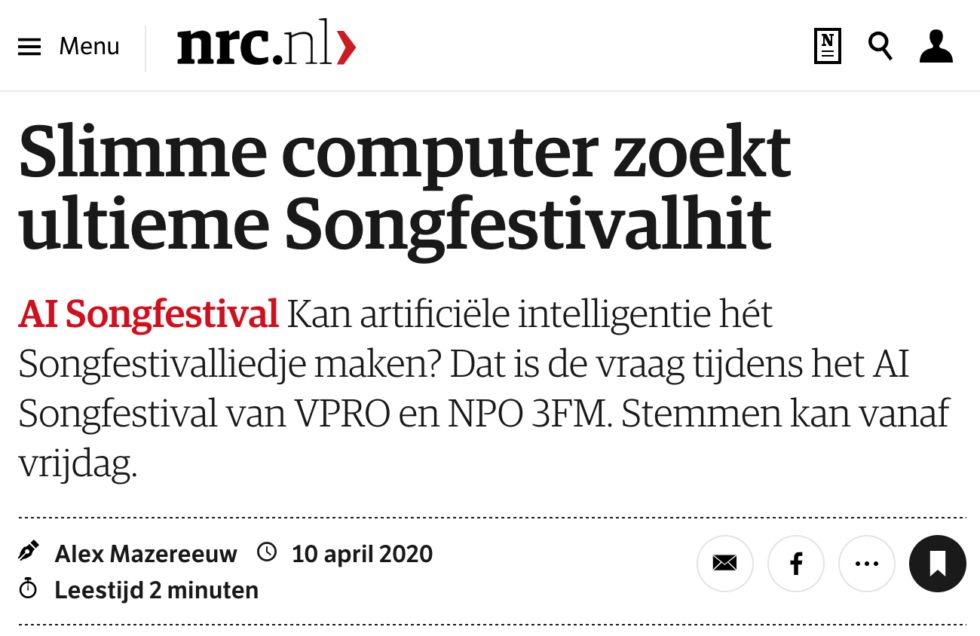Click the publication date 10 april 2020
980x636 pixels.
pyautogui.click(x=363, y=553)
